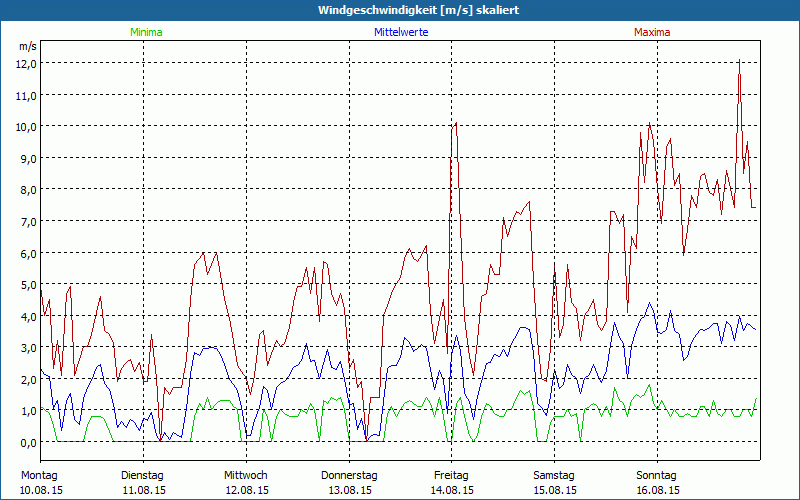Screen dimensions: 800x500
Task: Click the Dienstag day label
Action: tap(142, 476)
